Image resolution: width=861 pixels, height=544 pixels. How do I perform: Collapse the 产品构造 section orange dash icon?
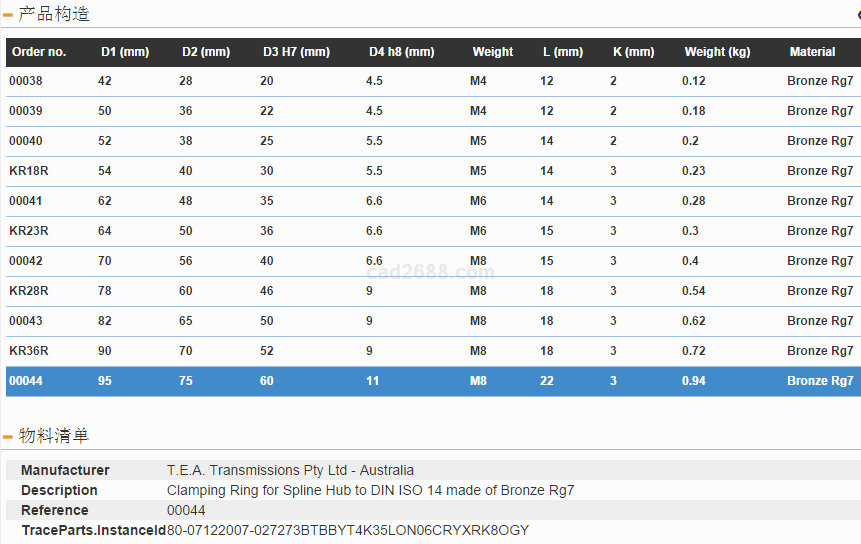point(8,15)
